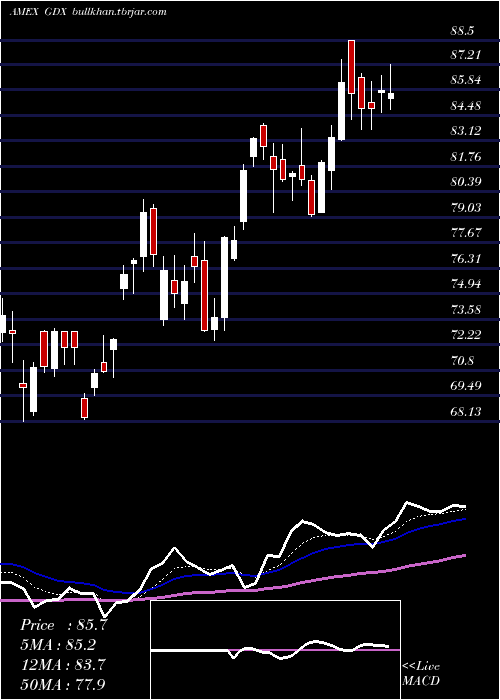
Task: Click the 80.39 price axis label
Action: (466, 182)
